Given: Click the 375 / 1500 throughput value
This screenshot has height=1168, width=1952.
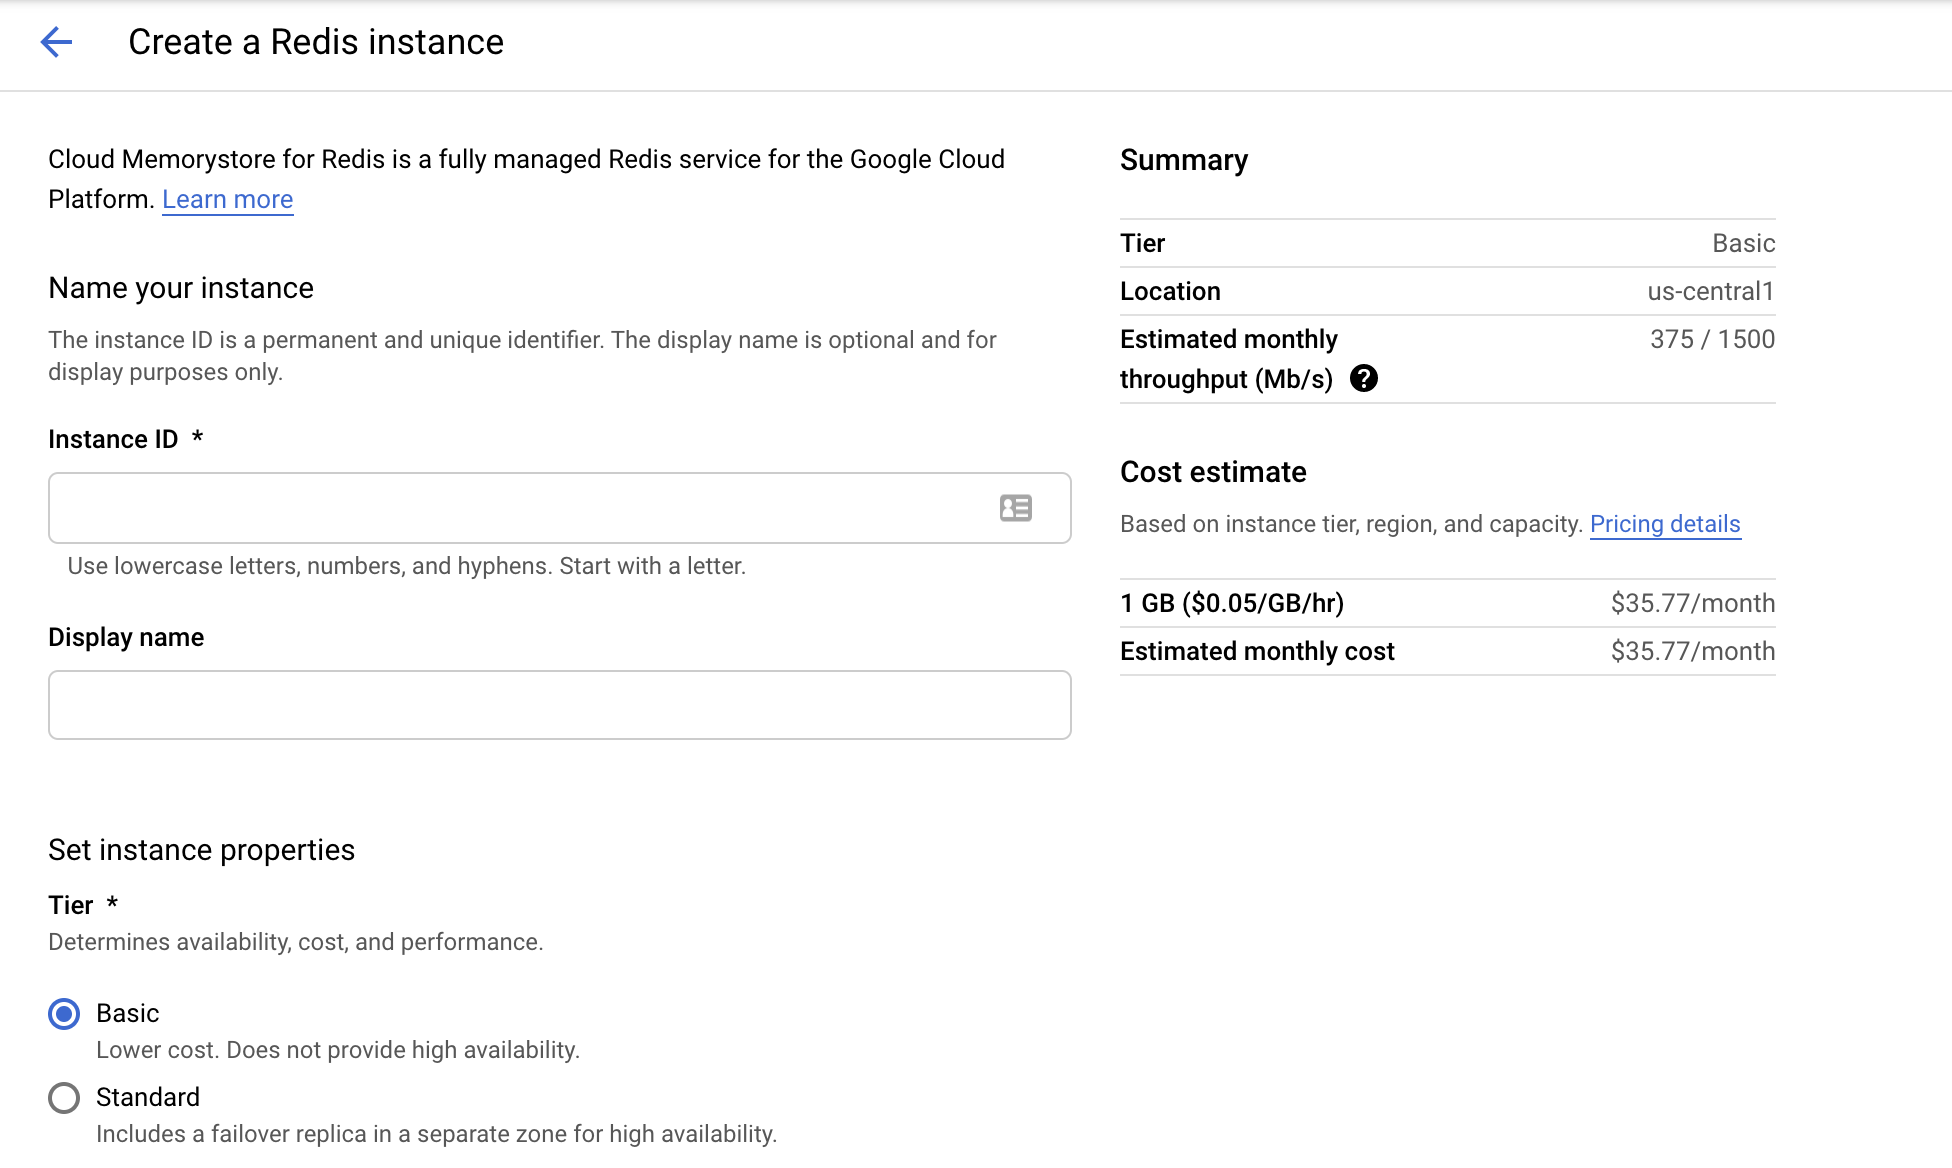Looking at the screenshot, I should coord(1712,339).
